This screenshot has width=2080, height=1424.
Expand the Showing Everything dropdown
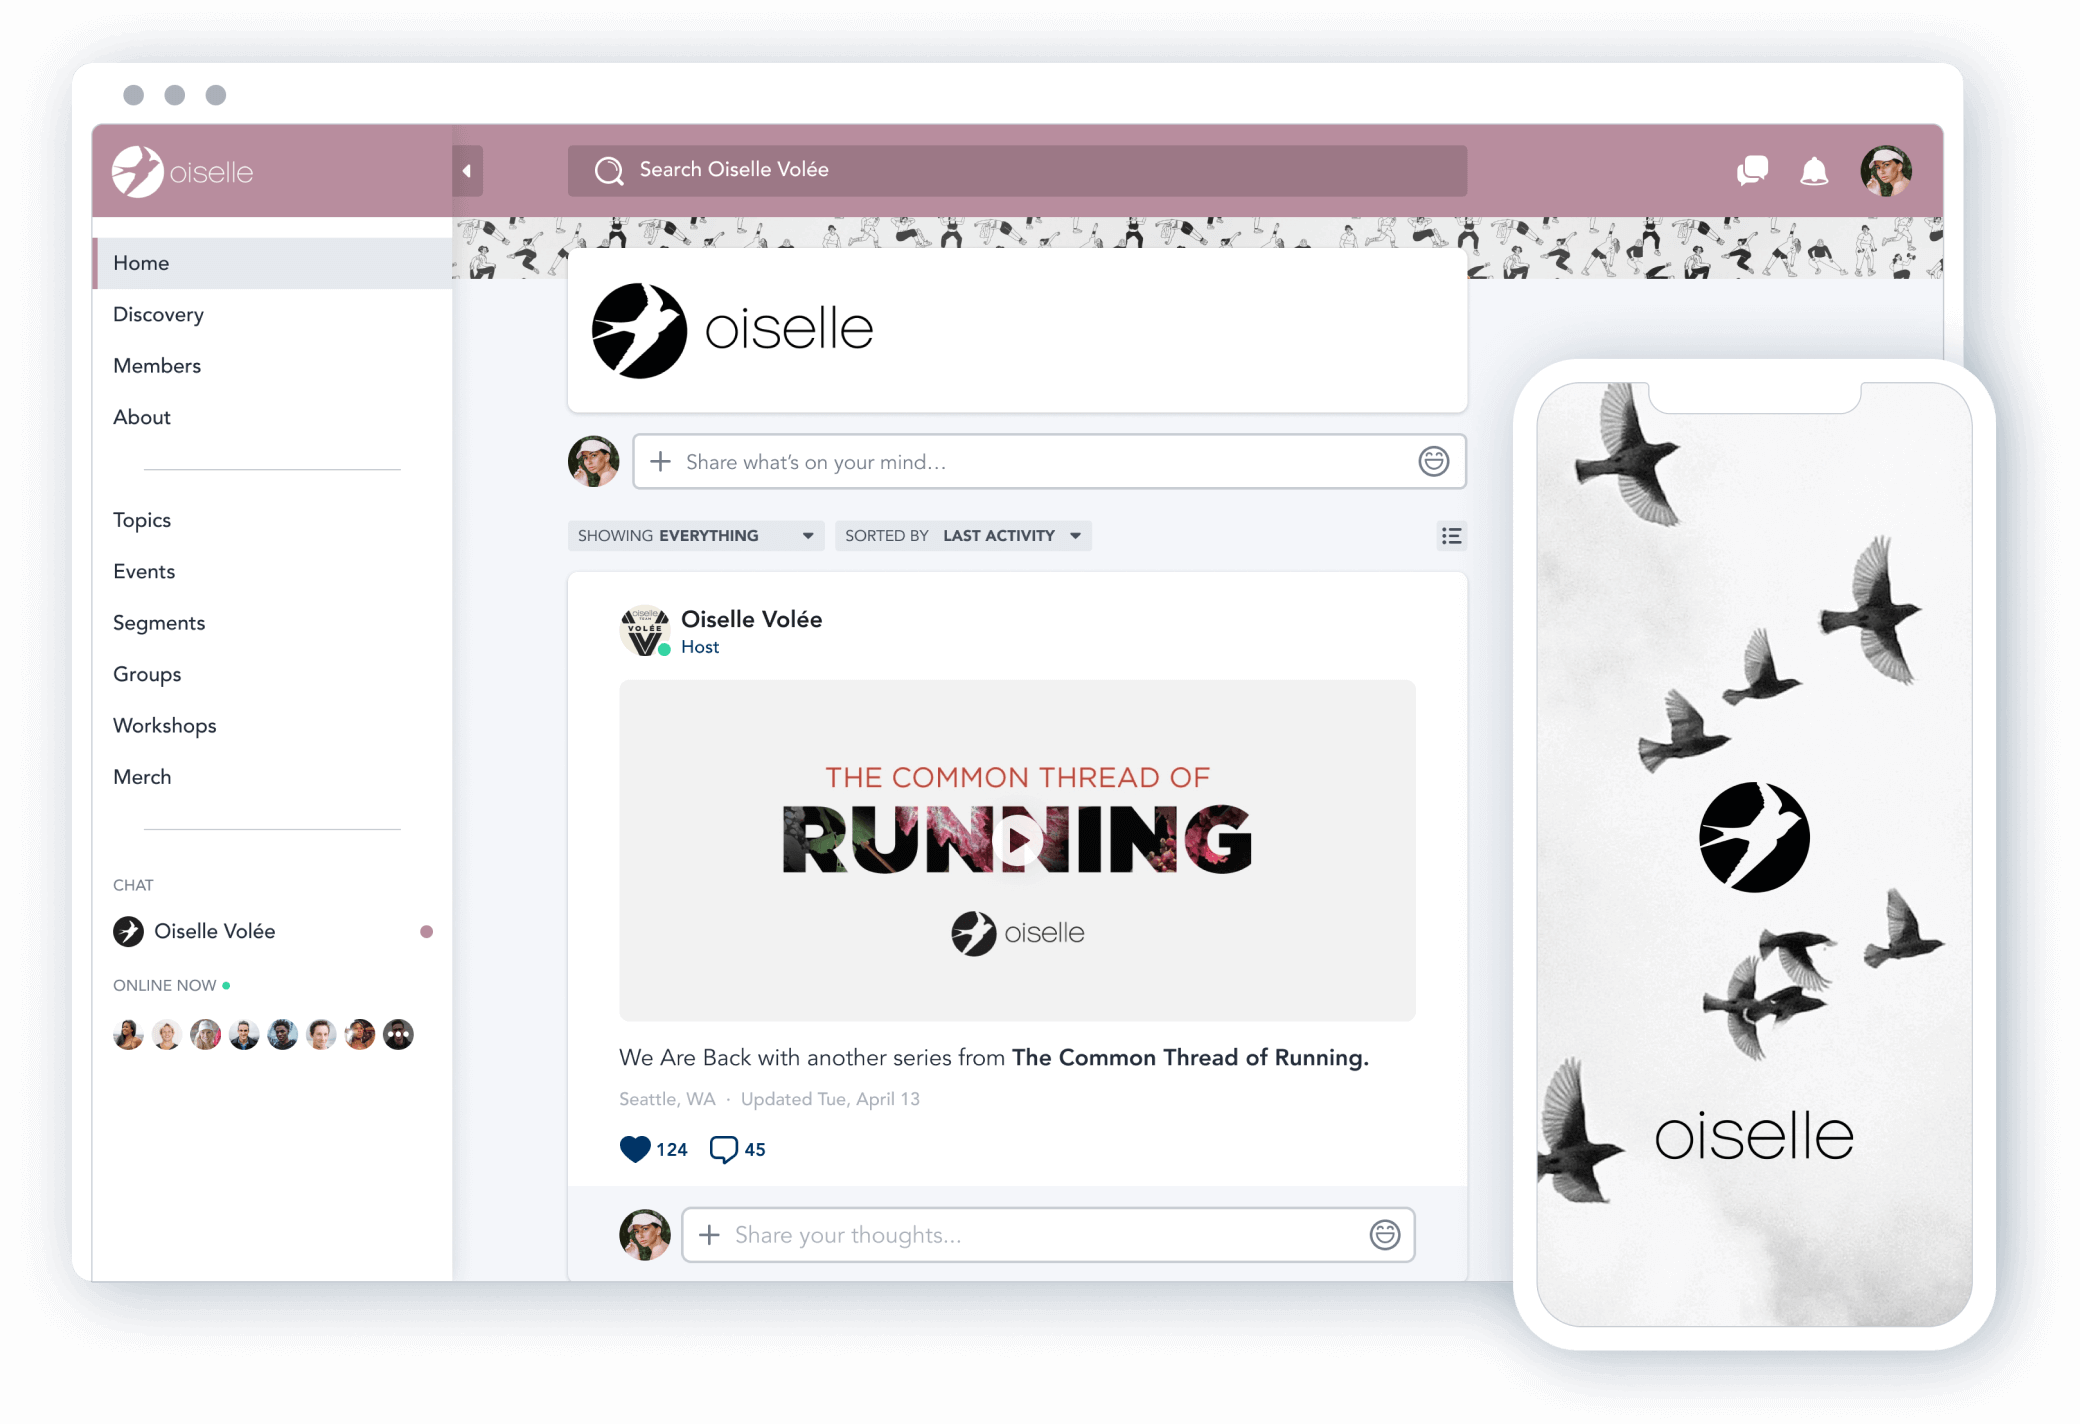695,536
